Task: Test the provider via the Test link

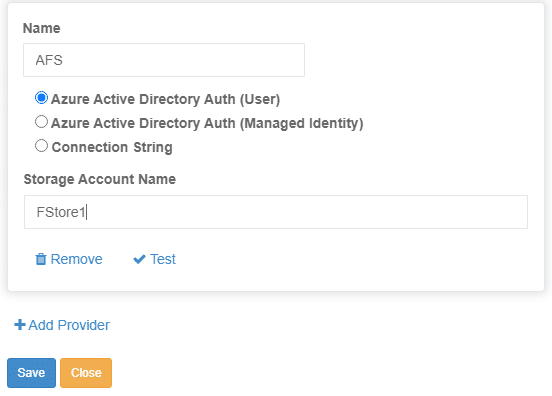Action: pos(163,259)
